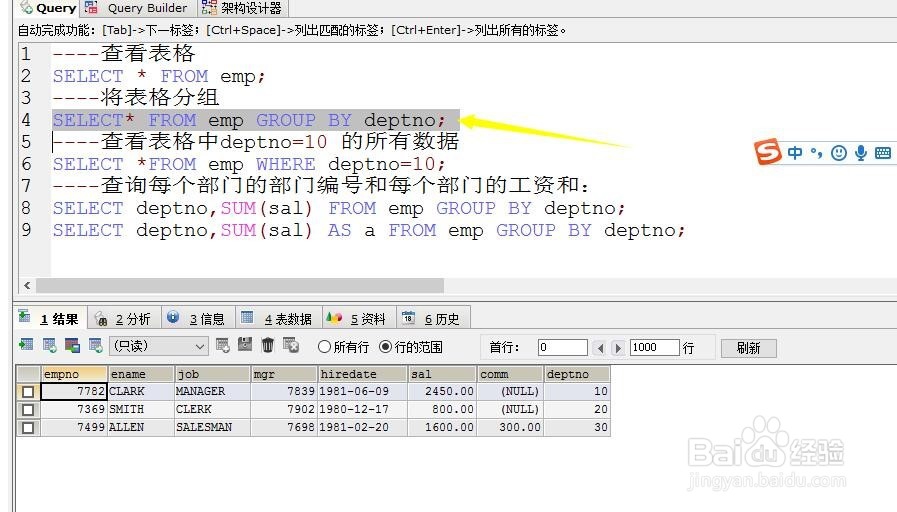This screenshot has height=512, width=897.
Task: Click the empno column header
Action: tap(74, 374)
